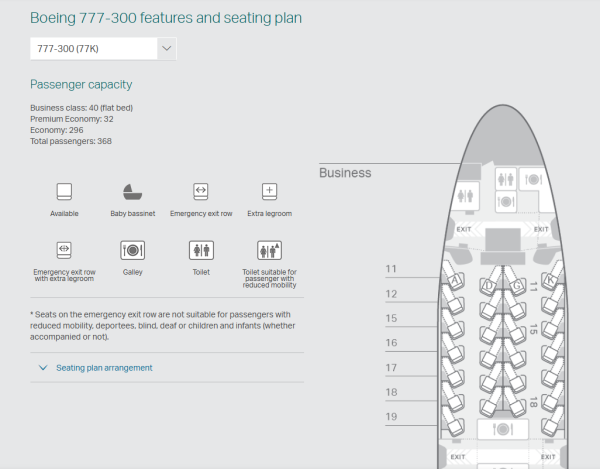Click the chevron beside Seating plan arrangement
This screenshot has height=469, width=600.
[x=43, y=368]
